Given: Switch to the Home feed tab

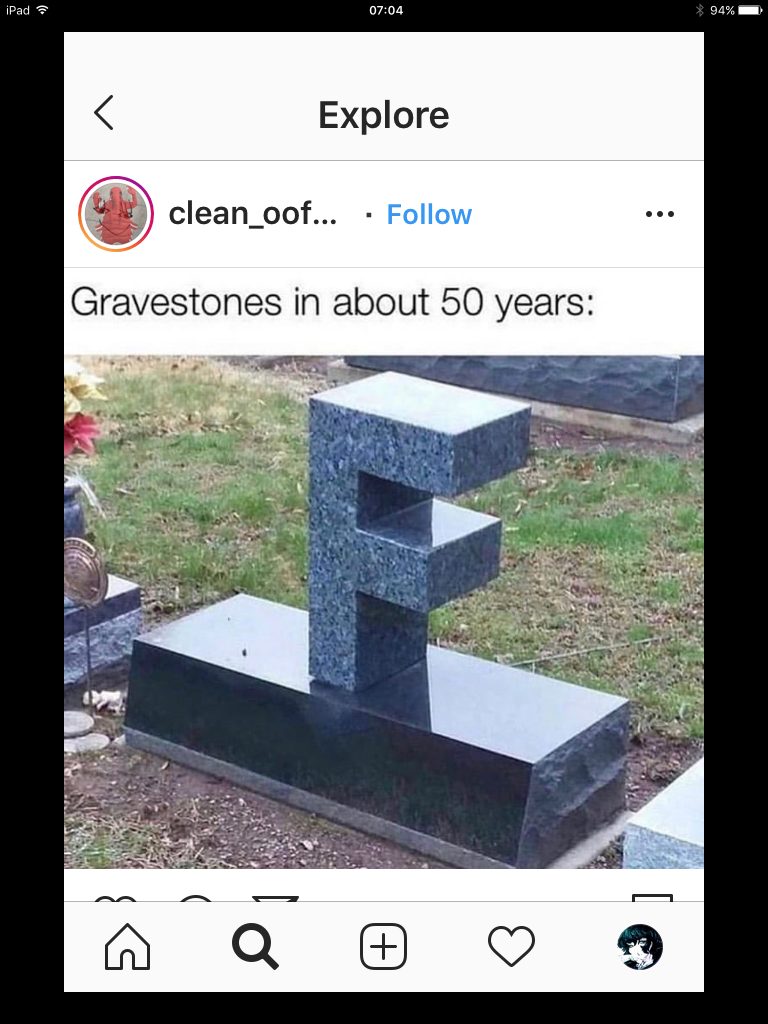Looking at the screenshot, I should (127, 946).
